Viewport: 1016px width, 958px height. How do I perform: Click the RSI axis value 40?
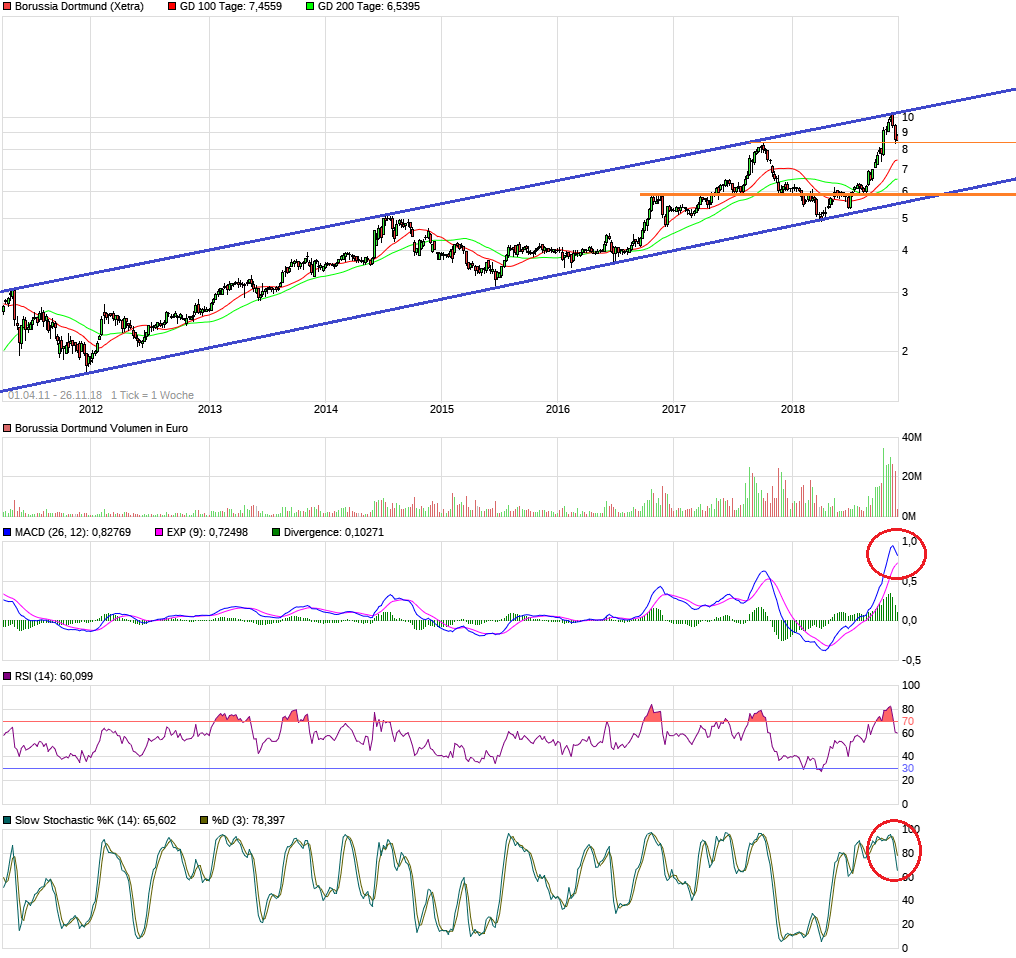click(x=908, y=756)
